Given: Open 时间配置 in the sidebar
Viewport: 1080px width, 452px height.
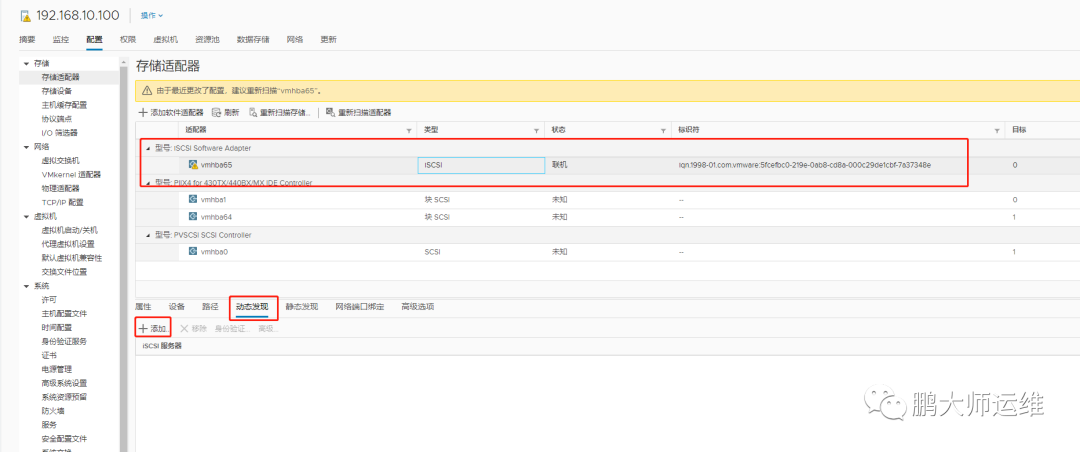Looking at the screenshot, I should pos(56,327).
